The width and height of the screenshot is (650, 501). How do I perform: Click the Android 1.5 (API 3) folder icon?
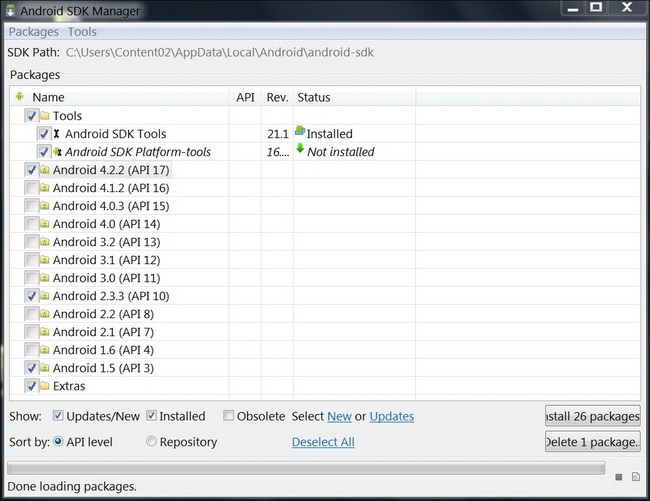44,368
